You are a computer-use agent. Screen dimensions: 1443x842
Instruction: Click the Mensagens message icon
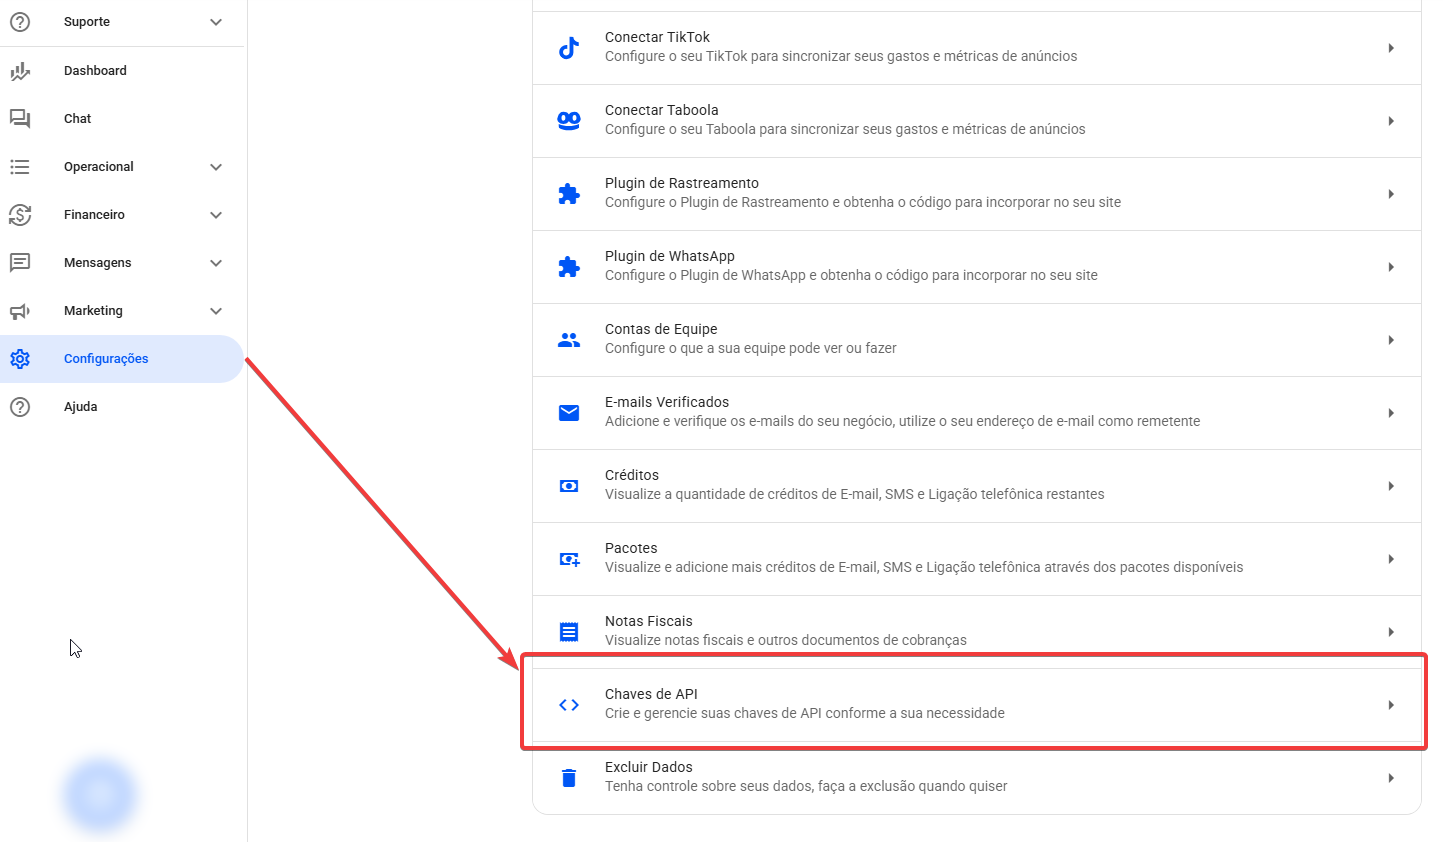coord(20,263)
